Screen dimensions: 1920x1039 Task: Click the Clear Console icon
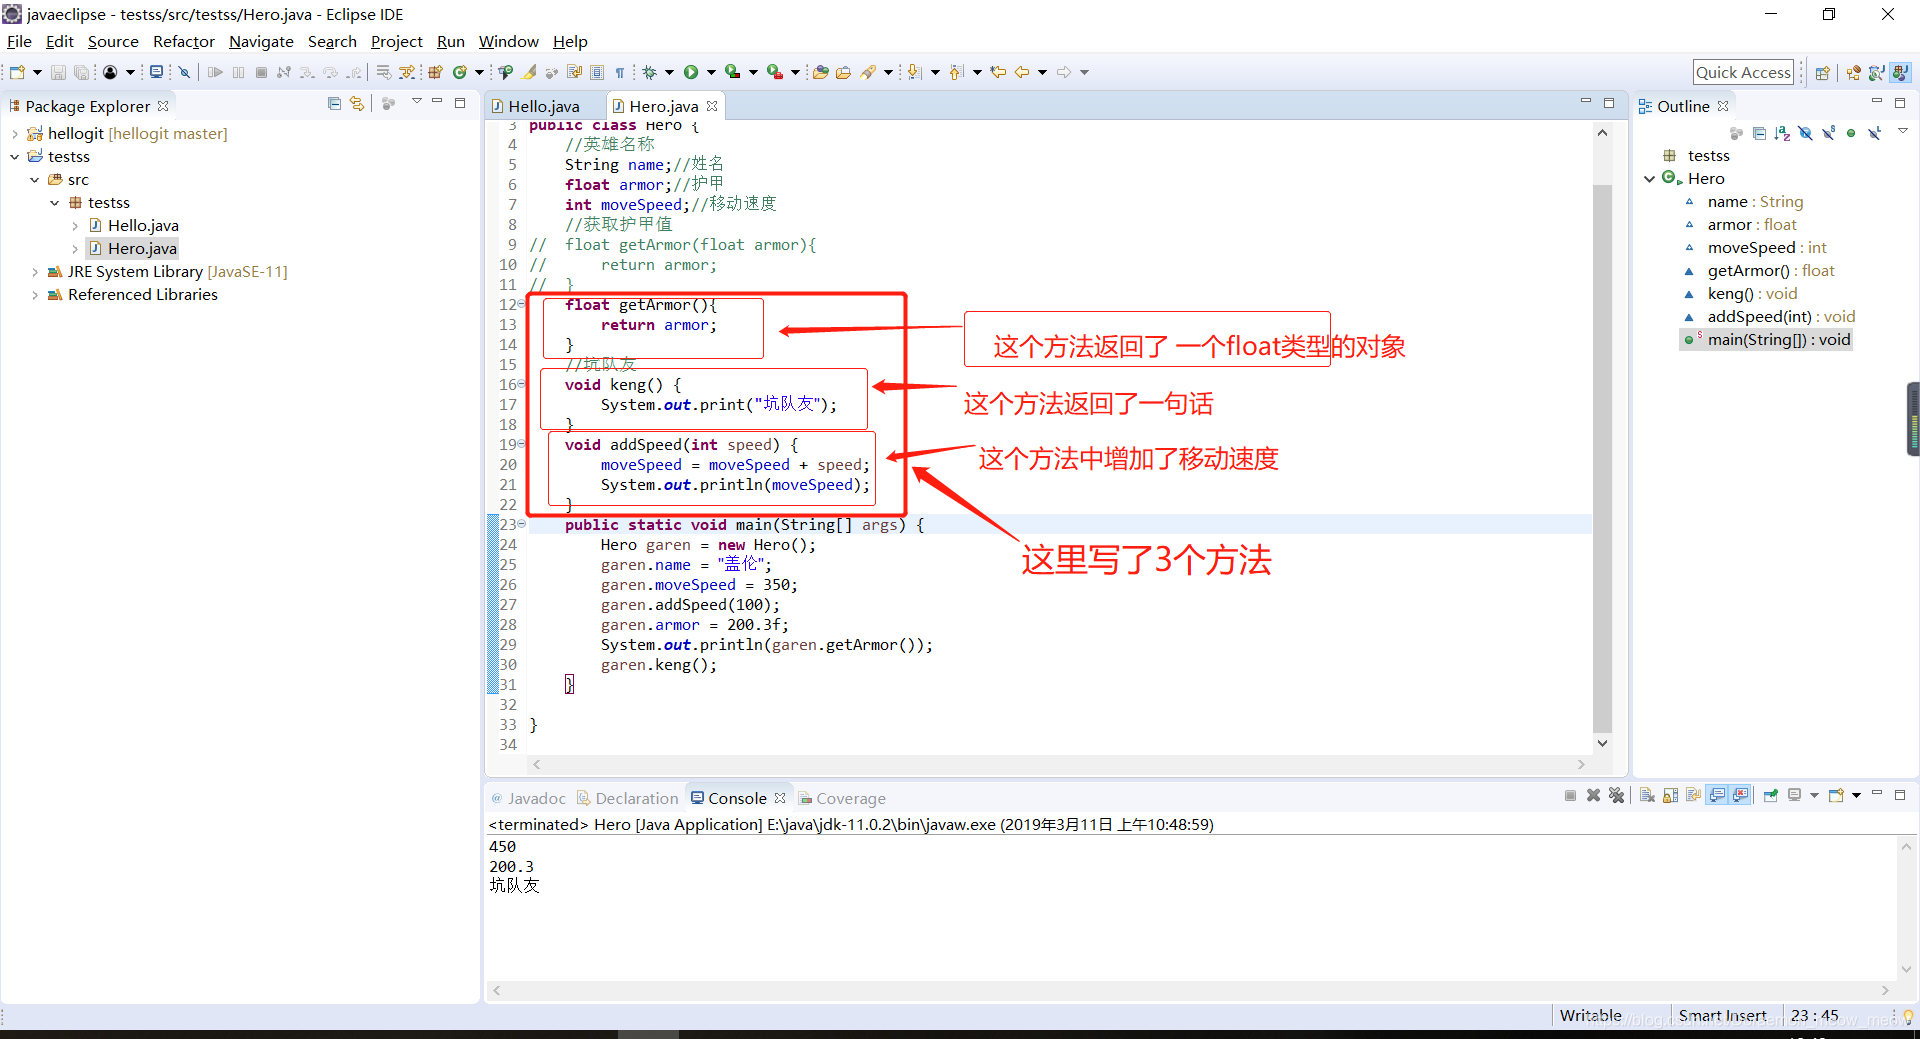click(1647, 795)
